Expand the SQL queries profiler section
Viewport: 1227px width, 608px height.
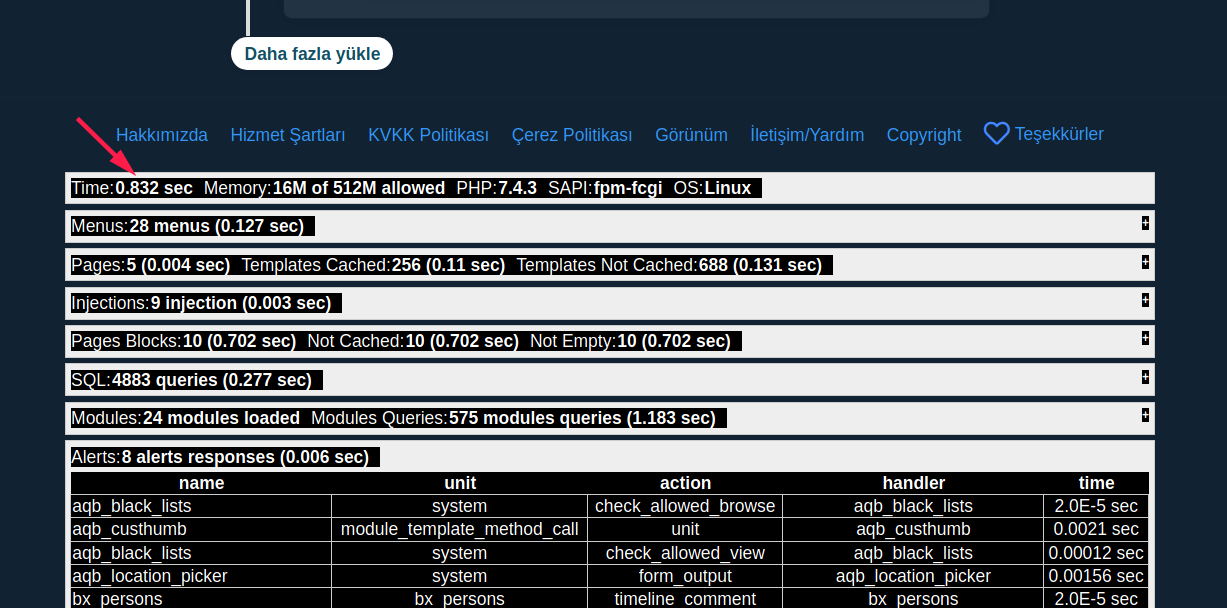[1145, 377]
